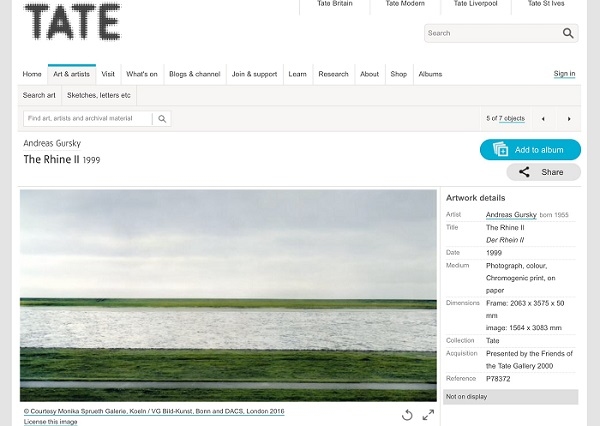
Task: Click the Share button
Action: (x=543, y=172)
